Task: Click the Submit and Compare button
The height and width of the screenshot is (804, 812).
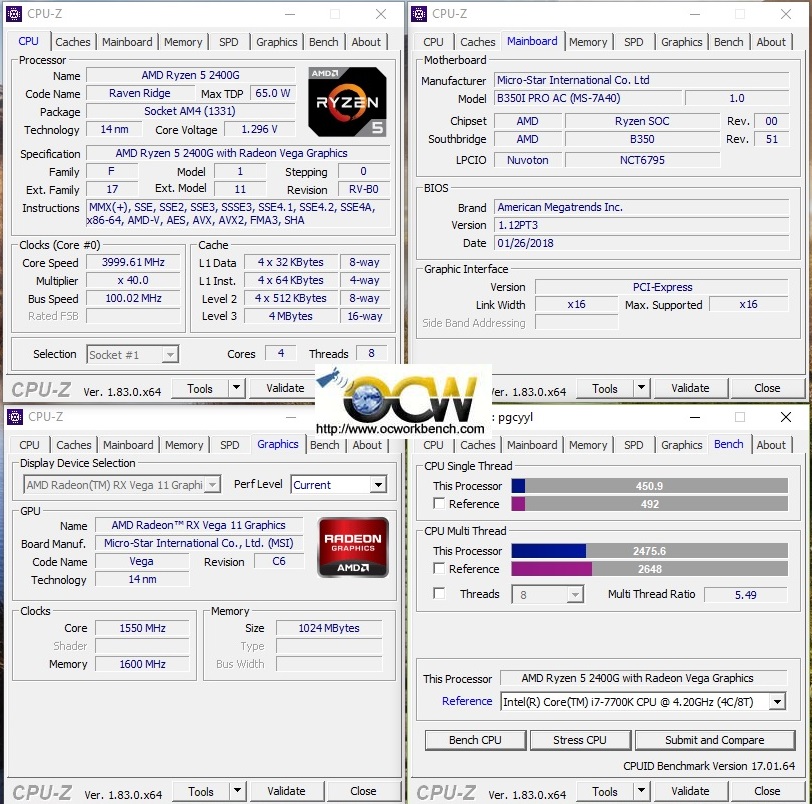Action: pyautogui.click(x=715, y=740)
